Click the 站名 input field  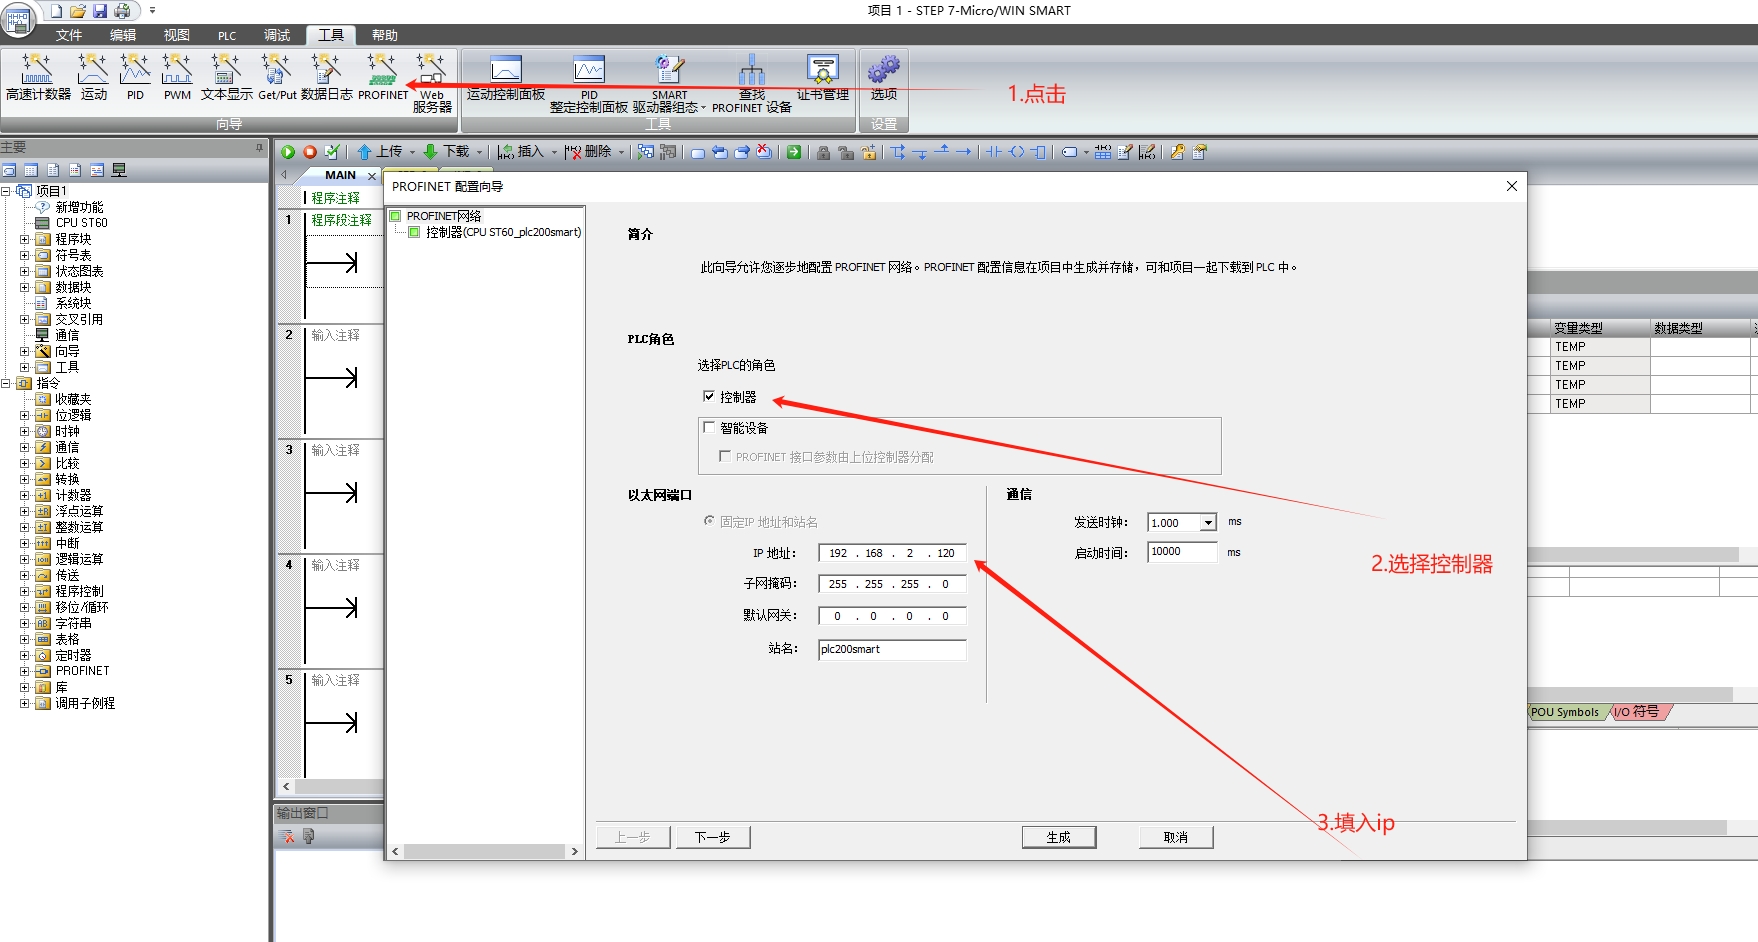(x=891, y=650)
